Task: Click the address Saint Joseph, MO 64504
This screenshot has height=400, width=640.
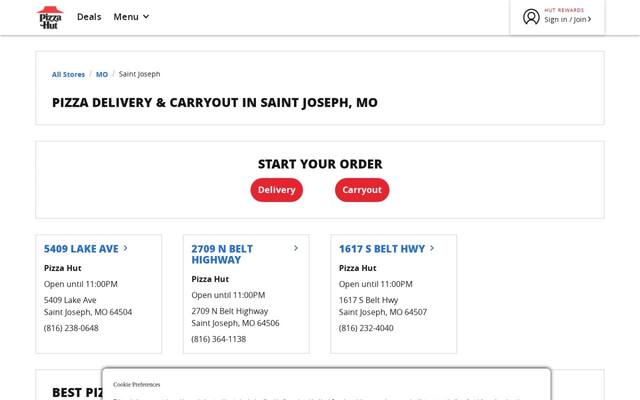Action: tap(88, 312)
